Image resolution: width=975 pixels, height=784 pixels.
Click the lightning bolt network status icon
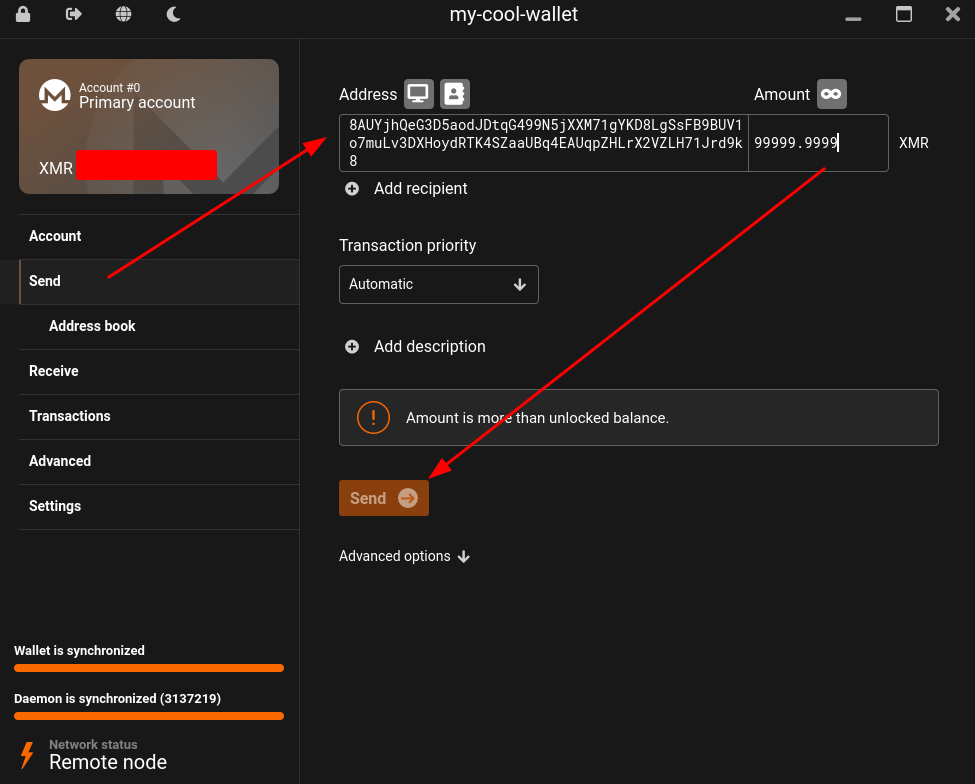pos(27,755)
